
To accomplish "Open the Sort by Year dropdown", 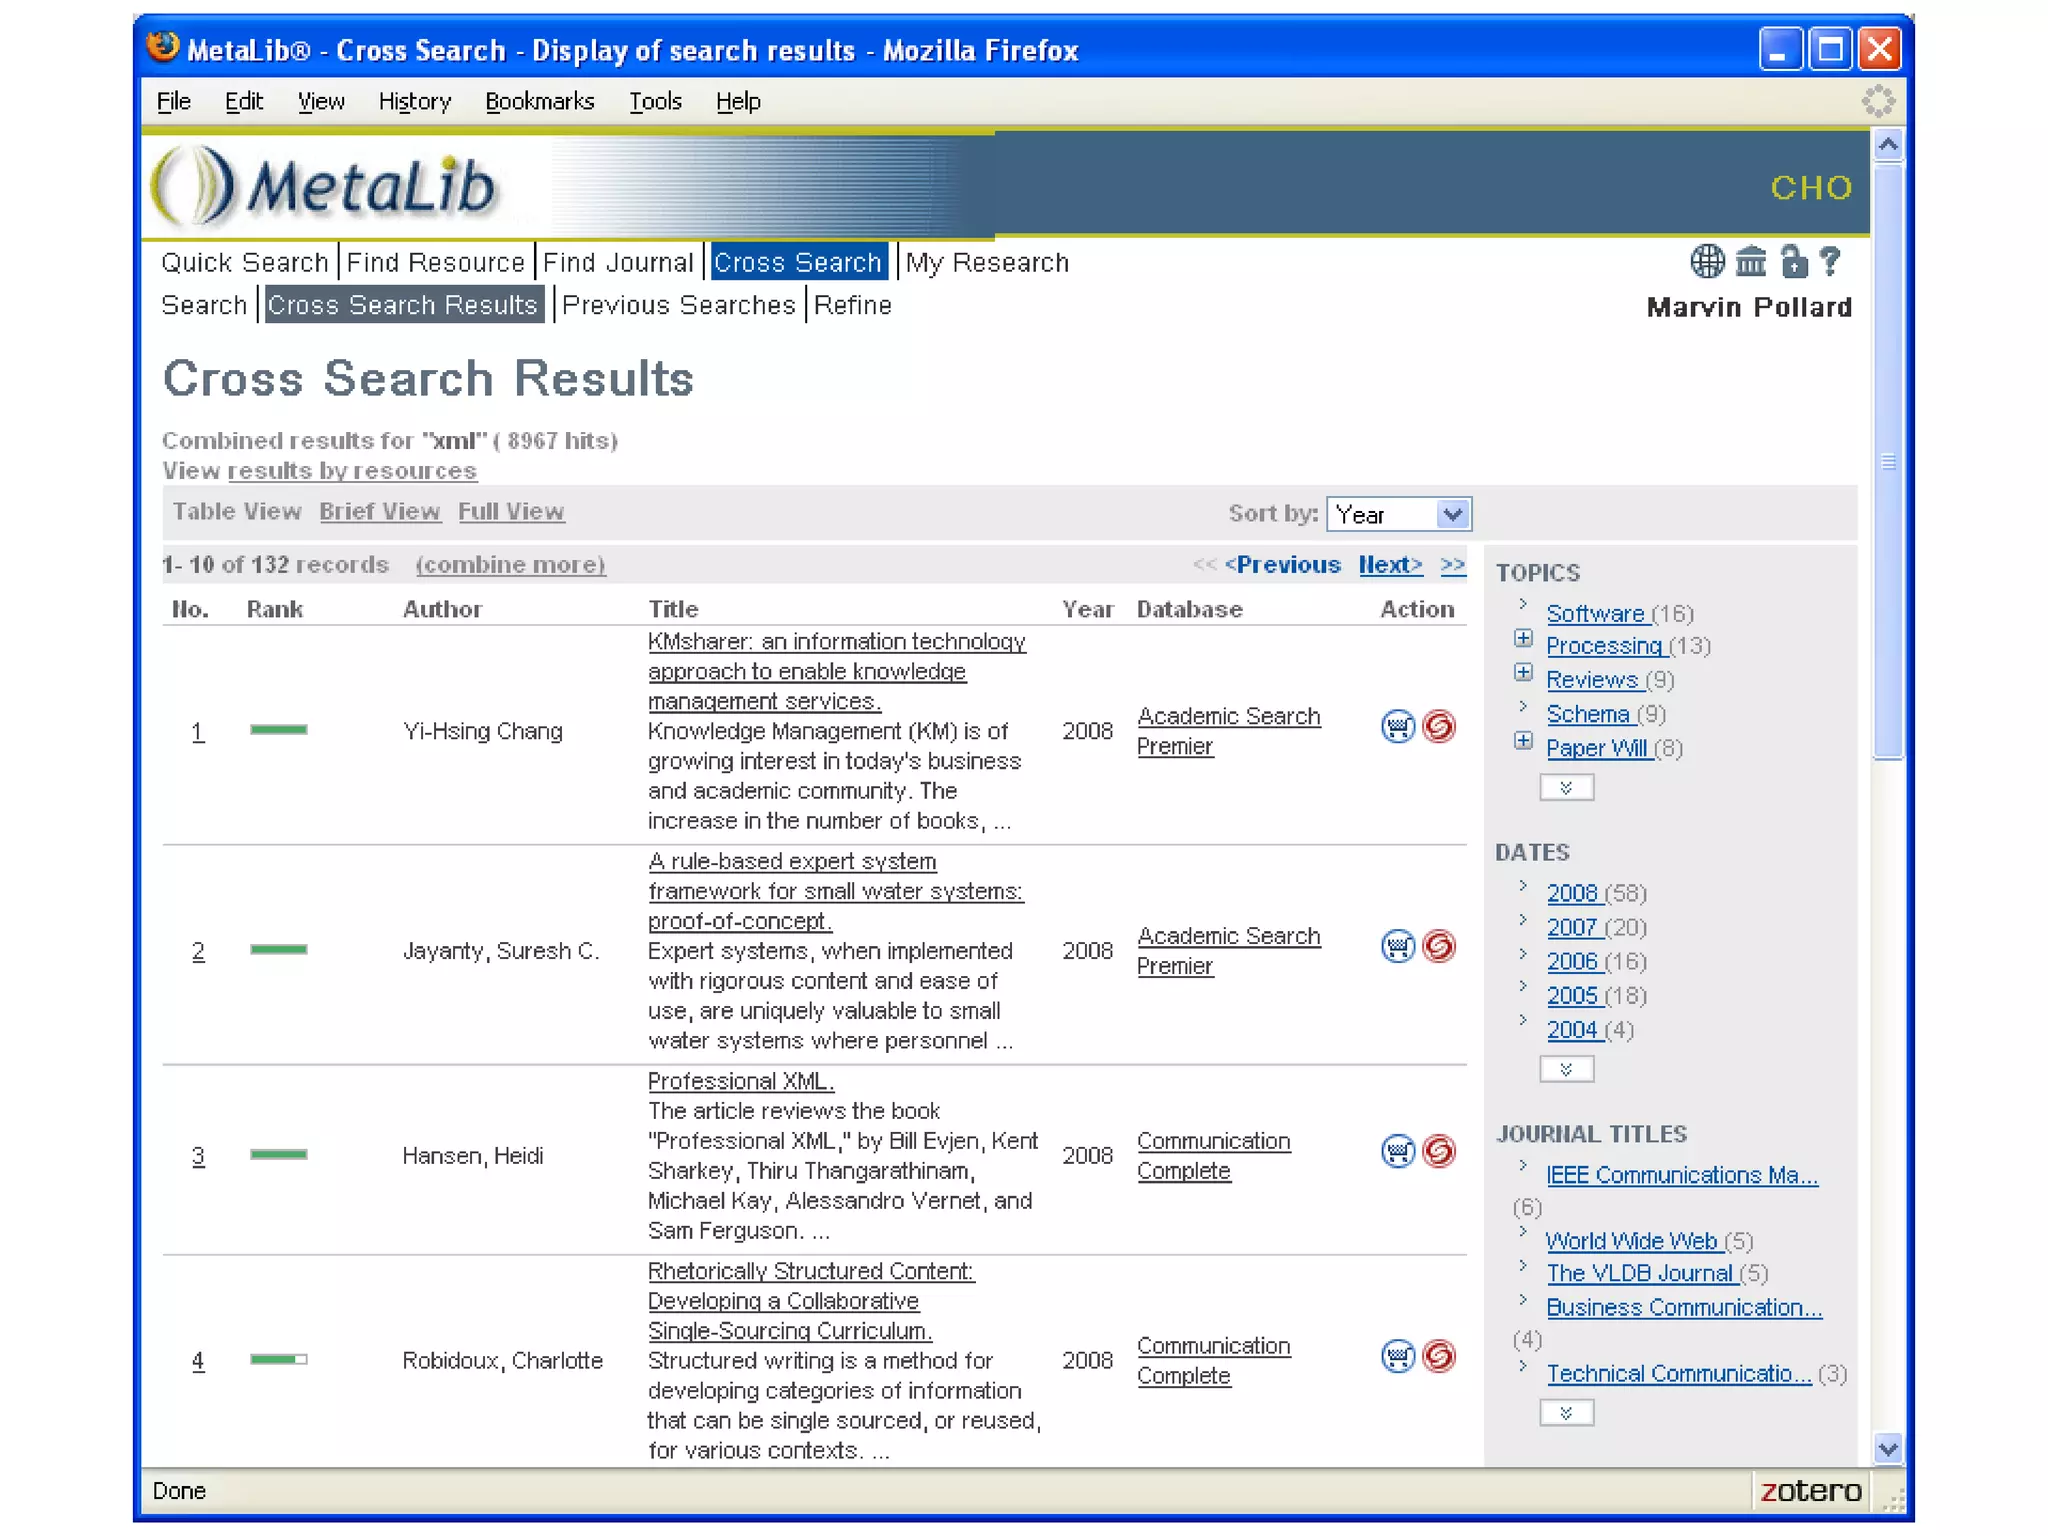I will 1452,514.
